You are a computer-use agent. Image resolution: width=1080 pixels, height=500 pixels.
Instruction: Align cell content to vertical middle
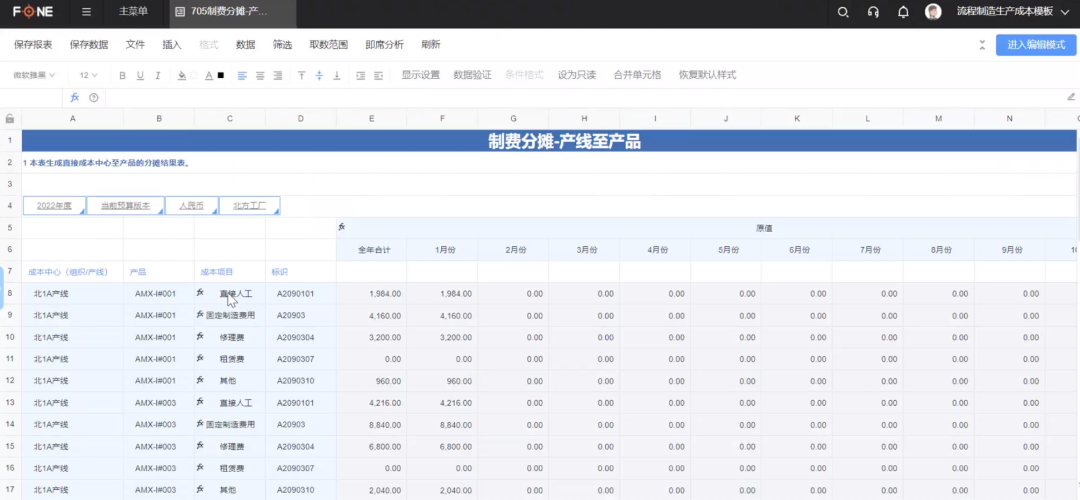pos(319,75)
